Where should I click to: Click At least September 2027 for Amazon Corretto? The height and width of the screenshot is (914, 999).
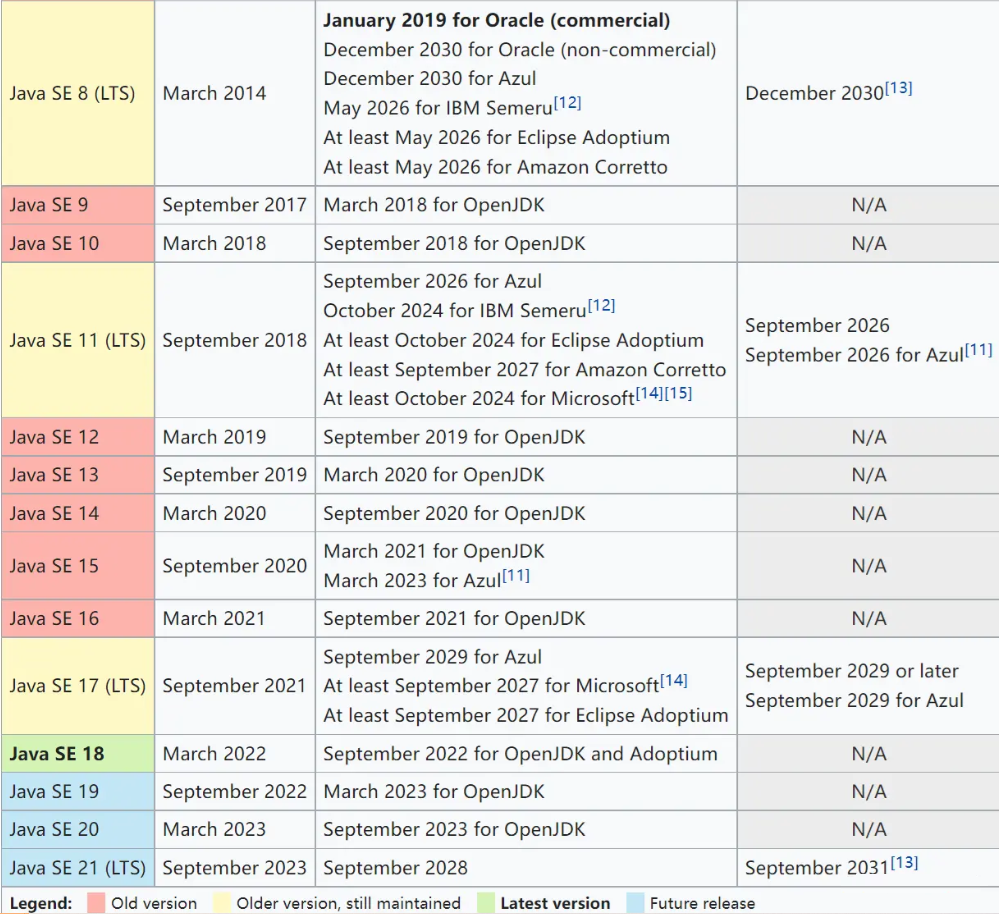point(524,369)
